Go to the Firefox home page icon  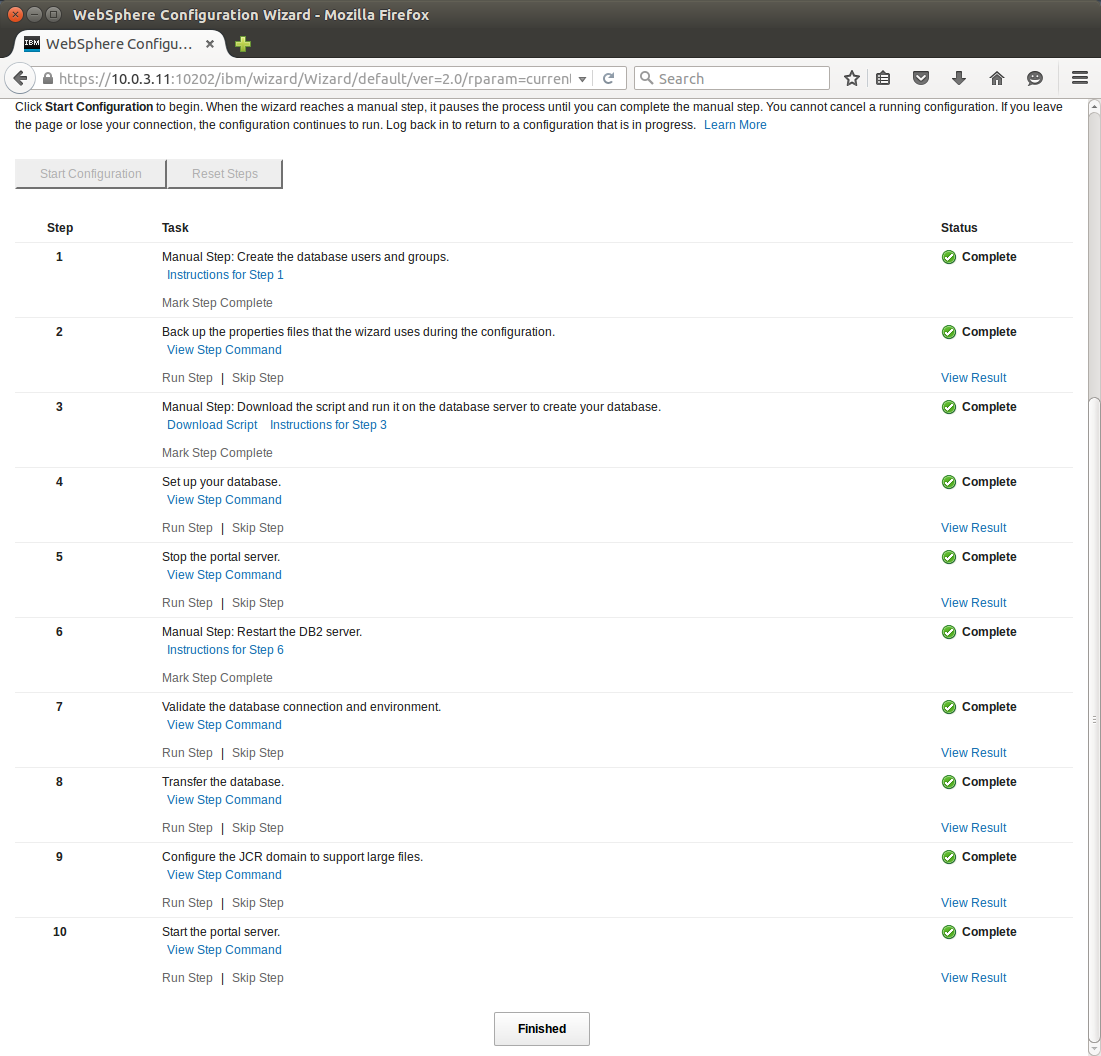(996, 79)
